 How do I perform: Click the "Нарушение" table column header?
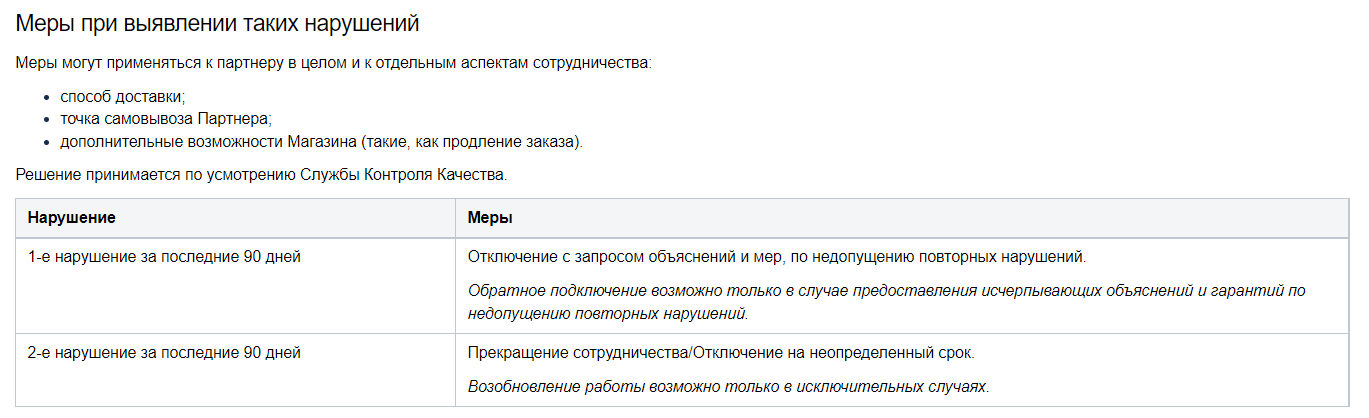(72, 217)
